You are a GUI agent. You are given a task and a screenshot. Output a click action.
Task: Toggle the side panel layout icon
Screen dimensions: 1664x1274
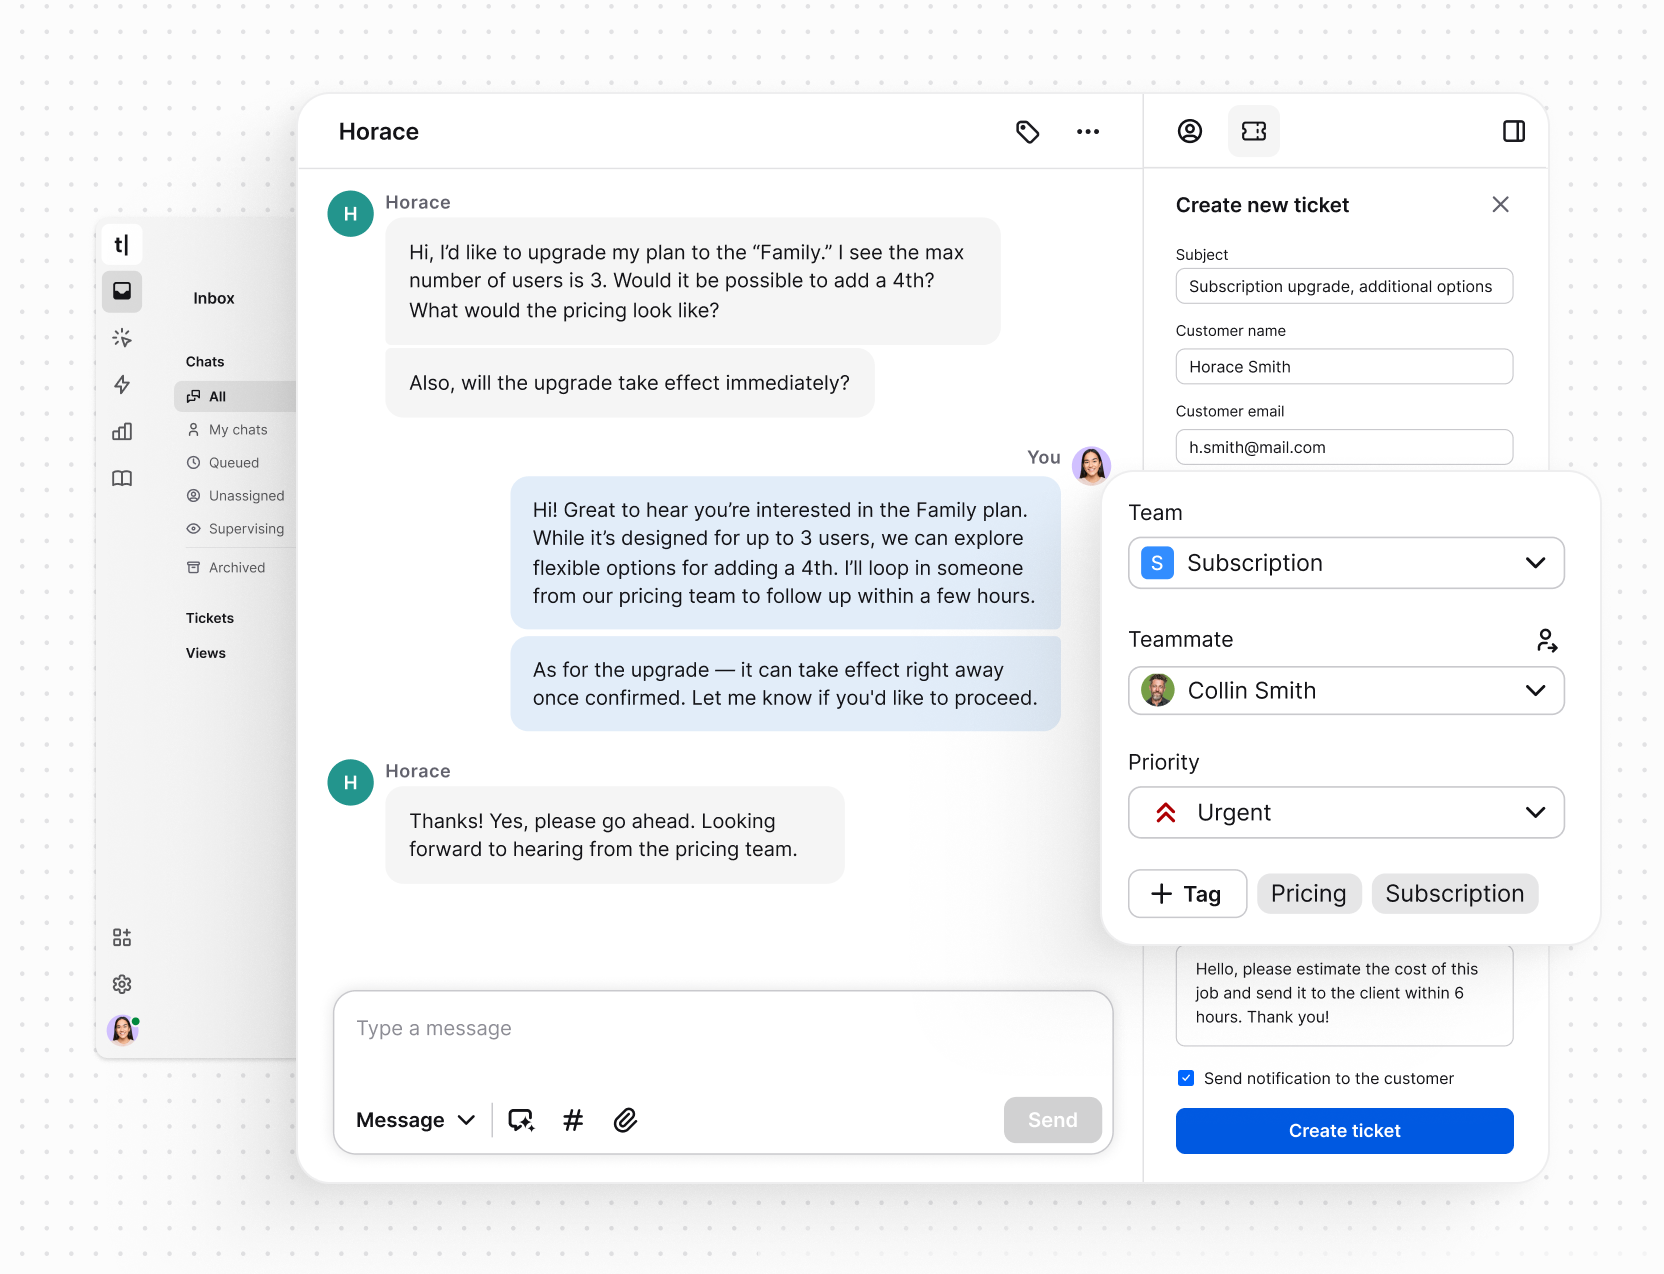pyautogui.click(x=1513, y=132)
